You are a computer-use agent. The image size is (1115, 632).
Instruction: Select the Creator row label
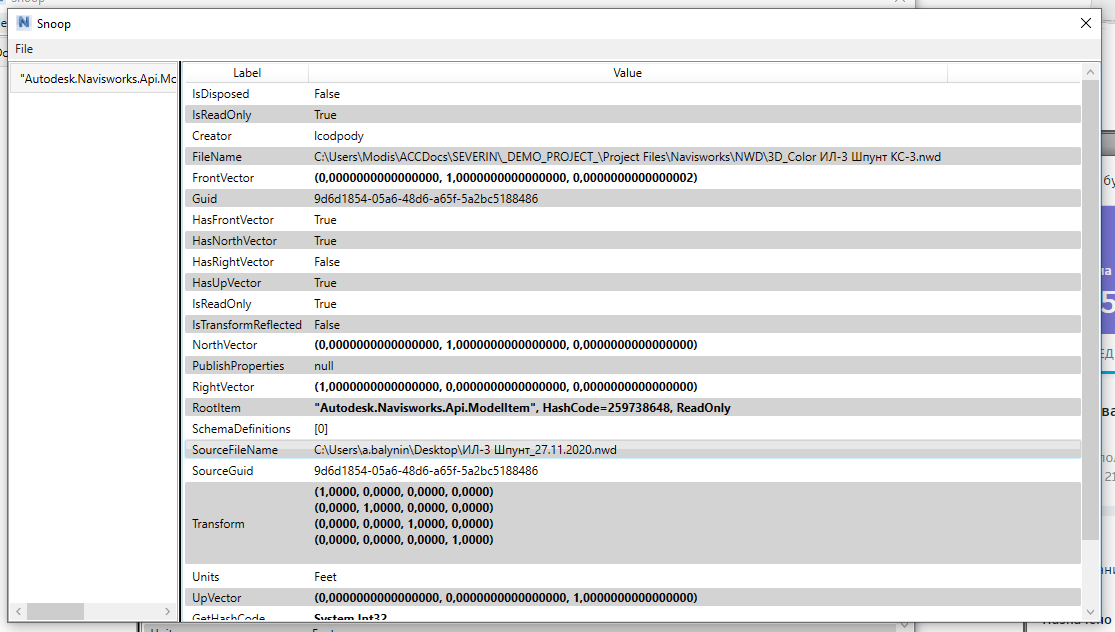click(211, 136)
